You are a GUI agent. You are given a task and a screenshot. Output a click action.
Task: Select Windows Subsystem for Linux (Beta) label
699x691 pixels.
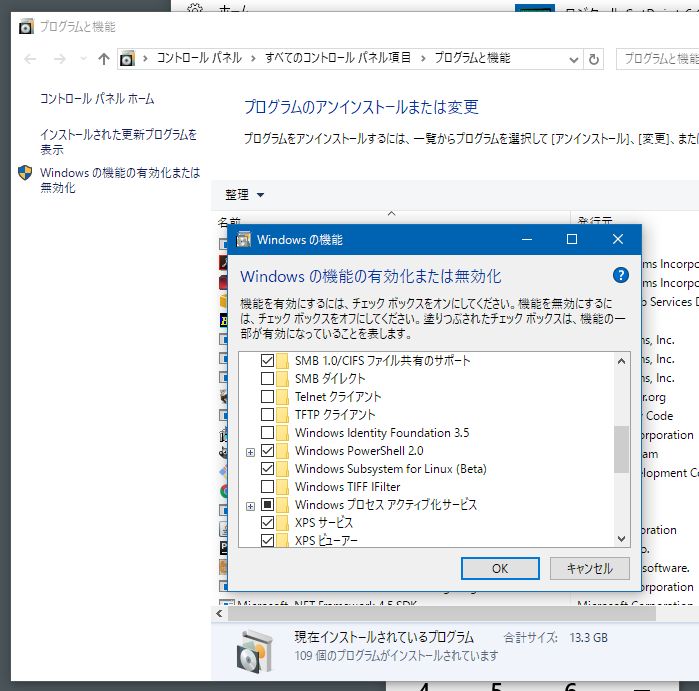(391, 469)
